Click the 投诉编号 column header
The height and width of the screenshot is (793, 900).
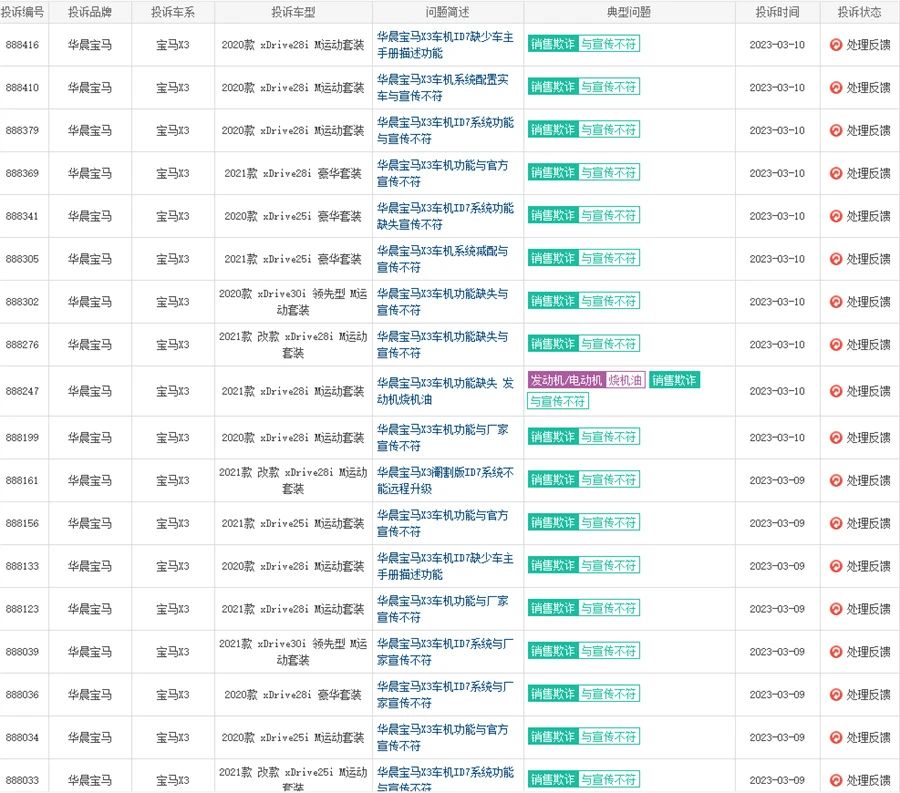click(22, 12)
